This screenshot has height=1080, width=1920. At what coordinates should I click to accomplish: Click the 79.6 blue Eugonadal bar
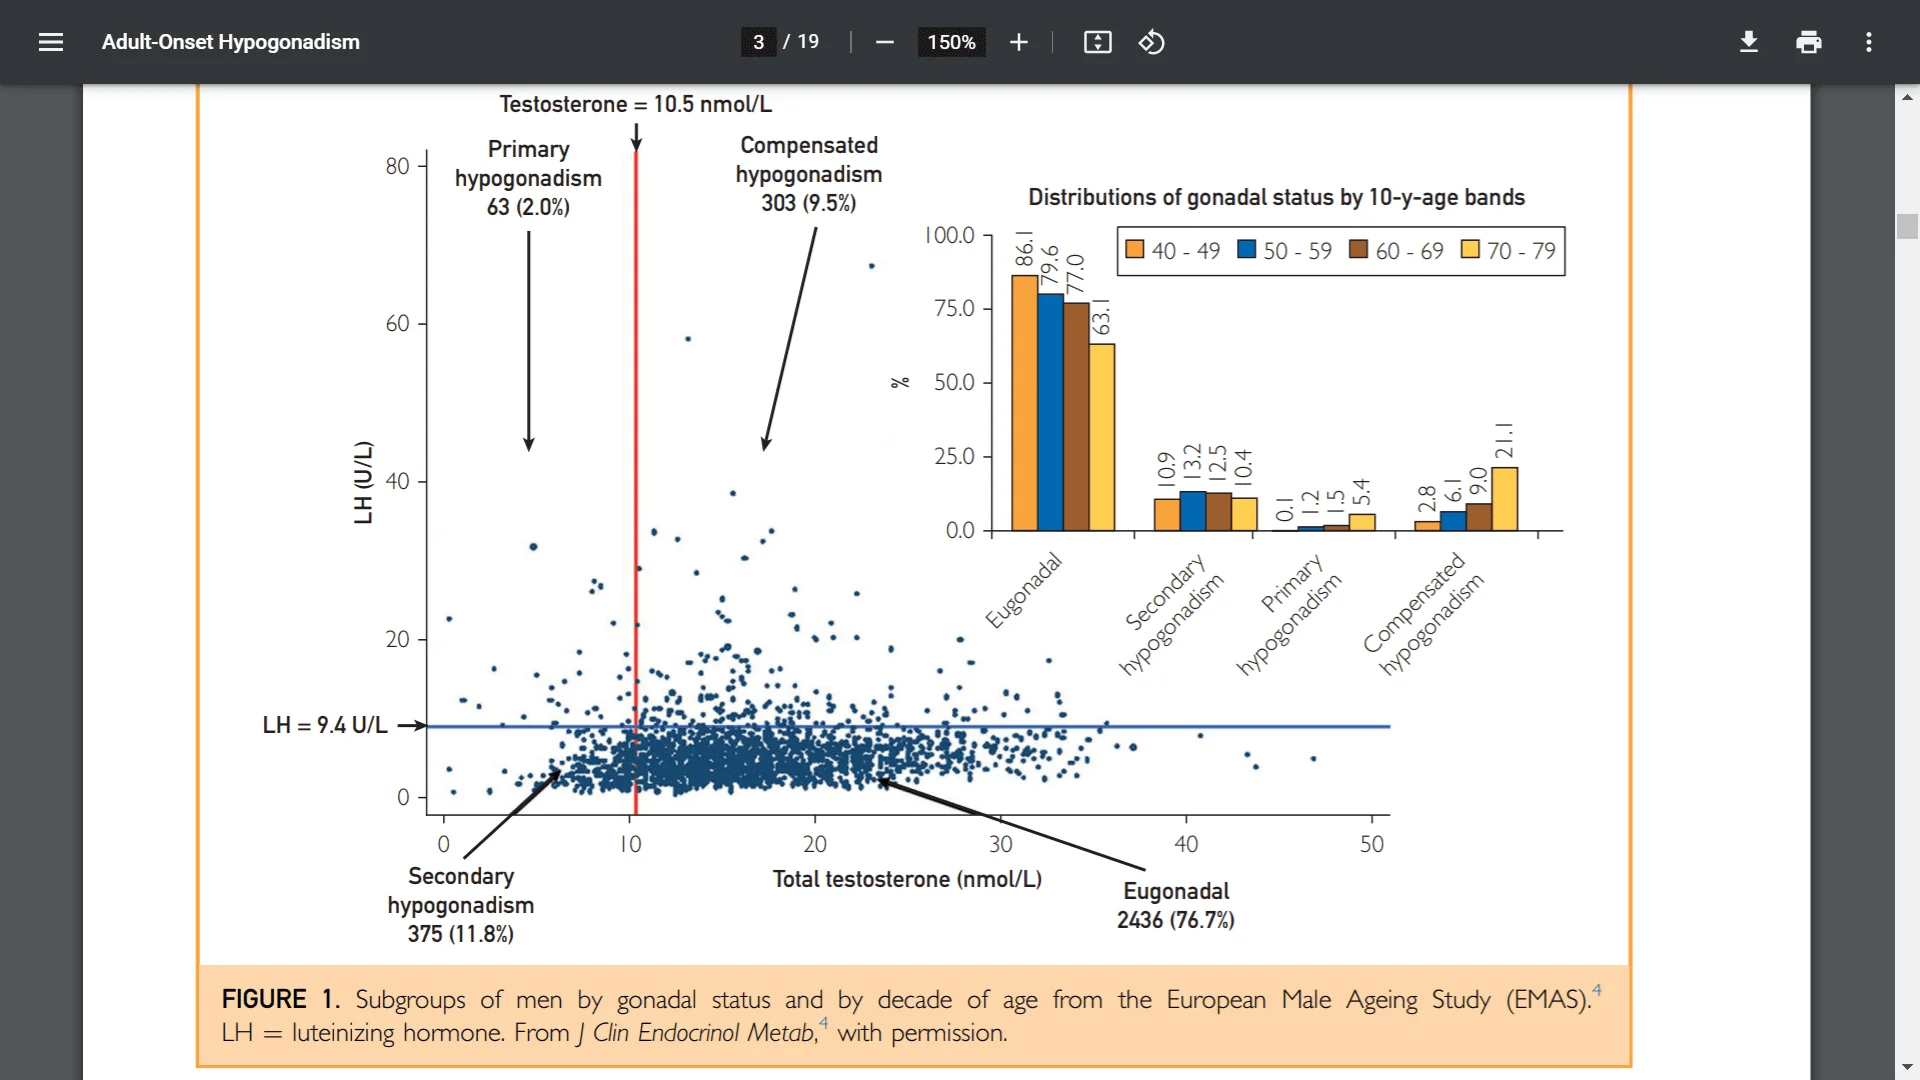click(1050, 412)
